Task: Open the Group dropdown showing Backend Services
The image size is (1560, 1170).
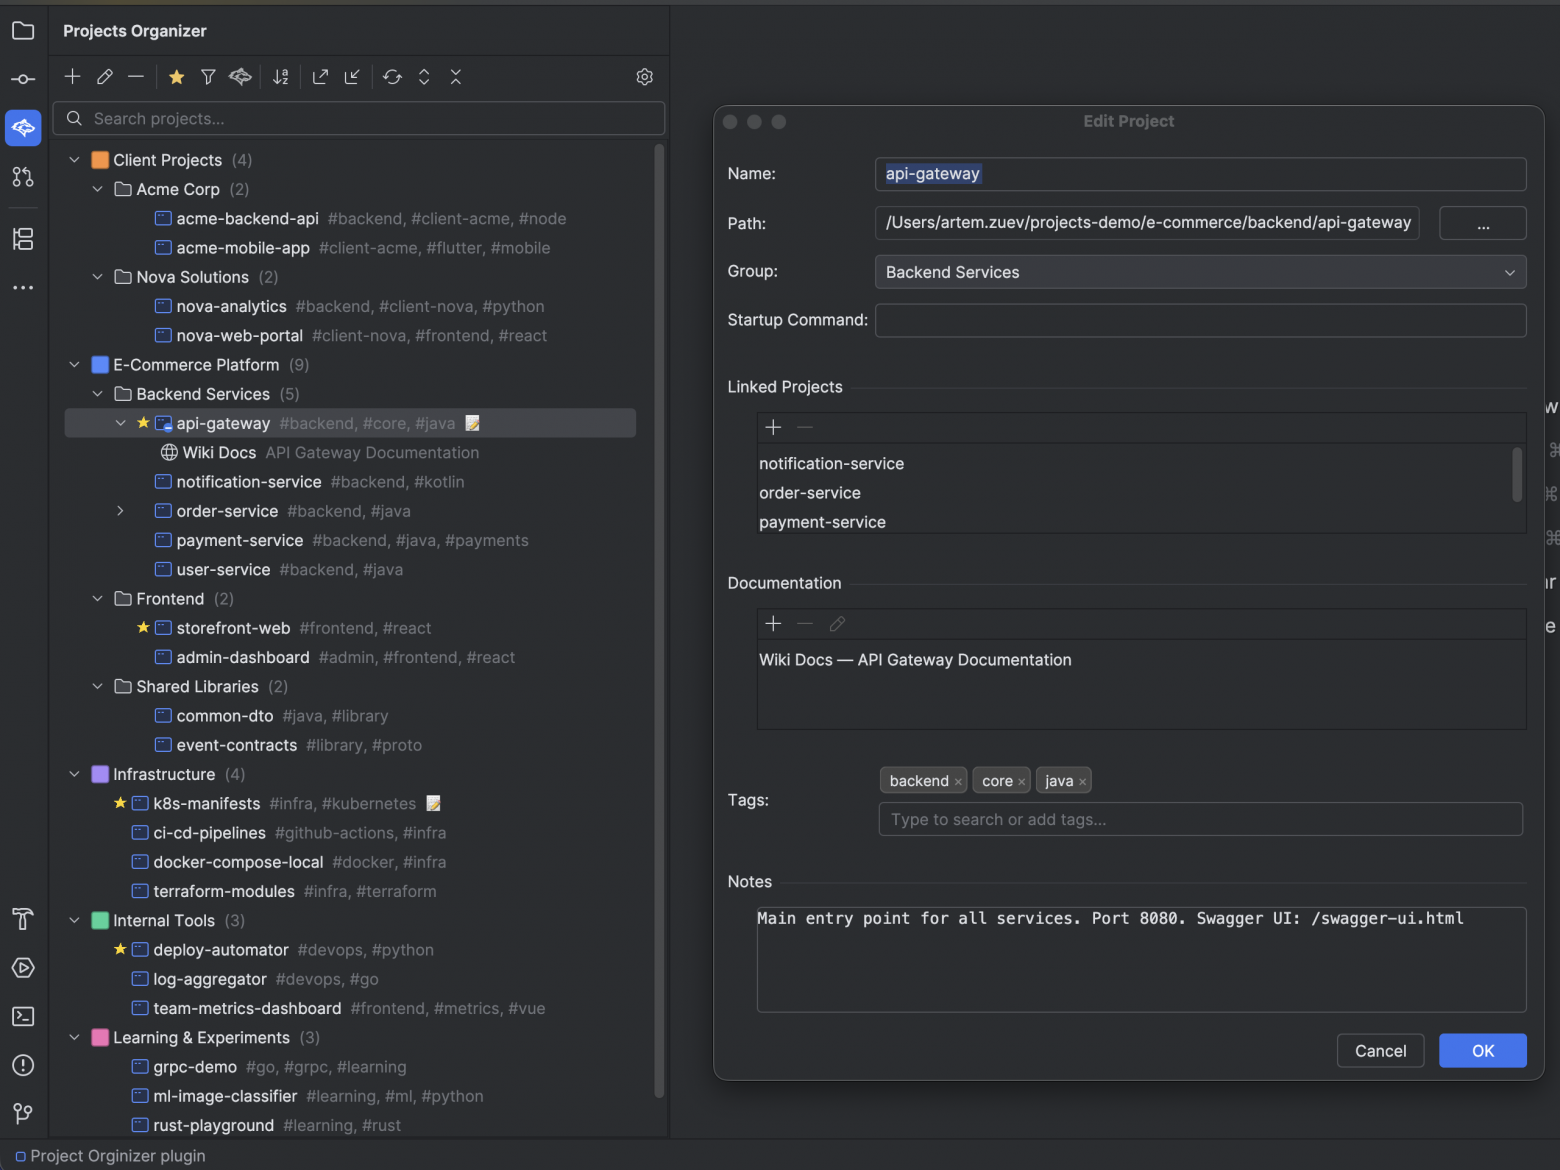Action: (x=1200, y=272)
